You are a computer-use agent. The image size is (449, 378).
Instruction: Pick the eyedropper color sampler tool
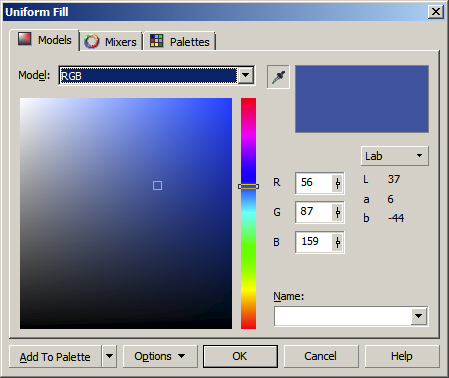pyautogui.click(x=278, y=77)
